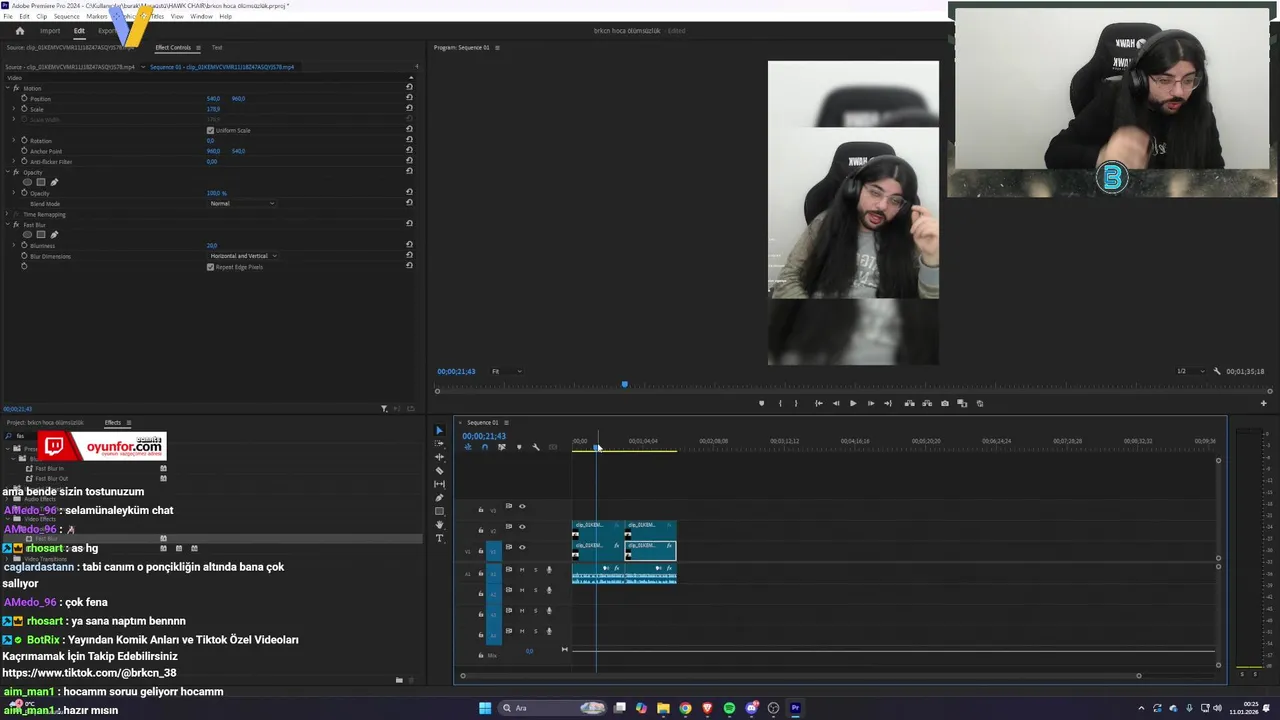Image resolution: width=1280 pixels, height=720 pixels.
Task: Create rectangle mask under Fast Blur
Action: 41,235
